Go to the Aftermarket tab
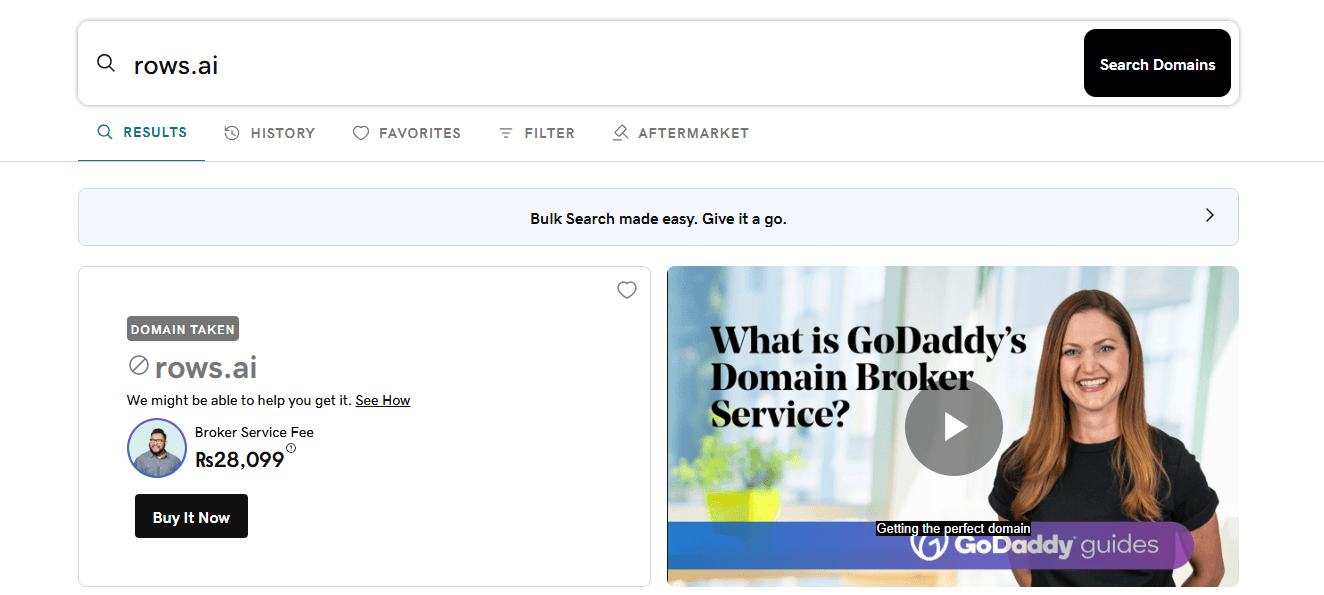 tap(680, 133)
